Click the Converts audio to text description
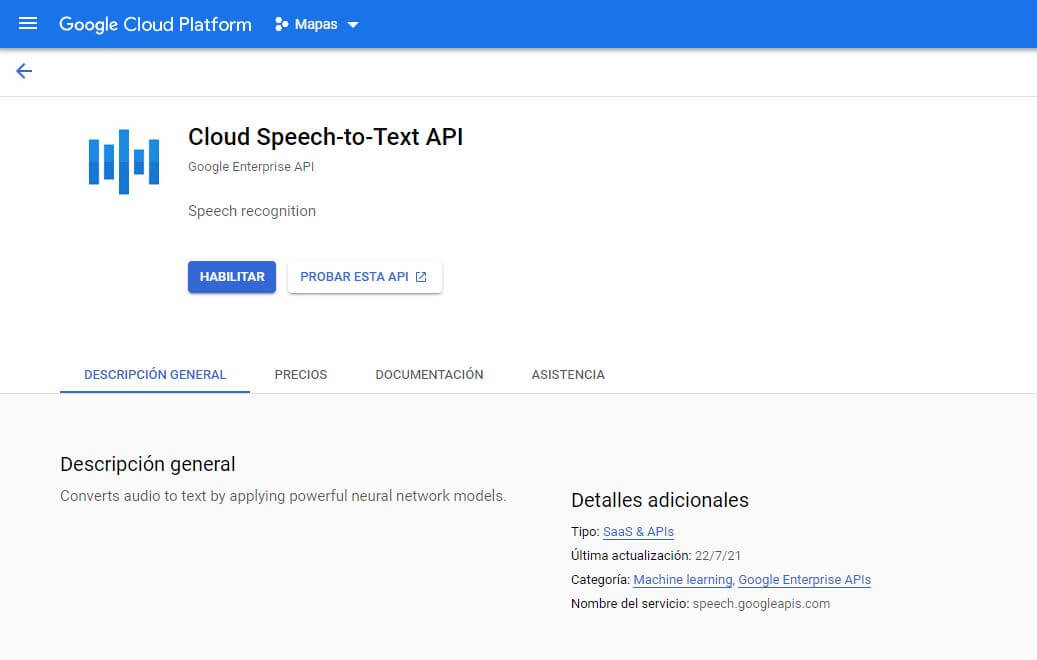This screenshot has height=660, width=1037. click(283, 496)
